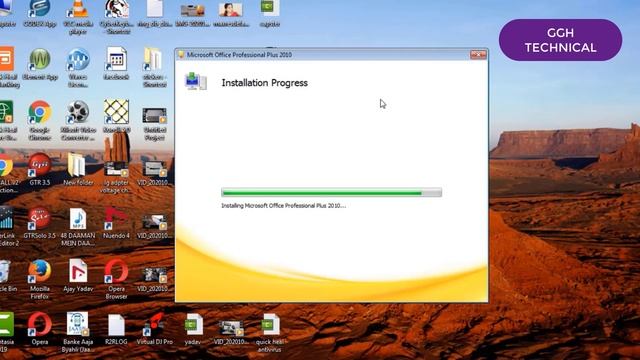Image resolution: width=640 pixels, height=360 pixels.
Task: Click the Installation Progress heading
Action: click(264, 83)
